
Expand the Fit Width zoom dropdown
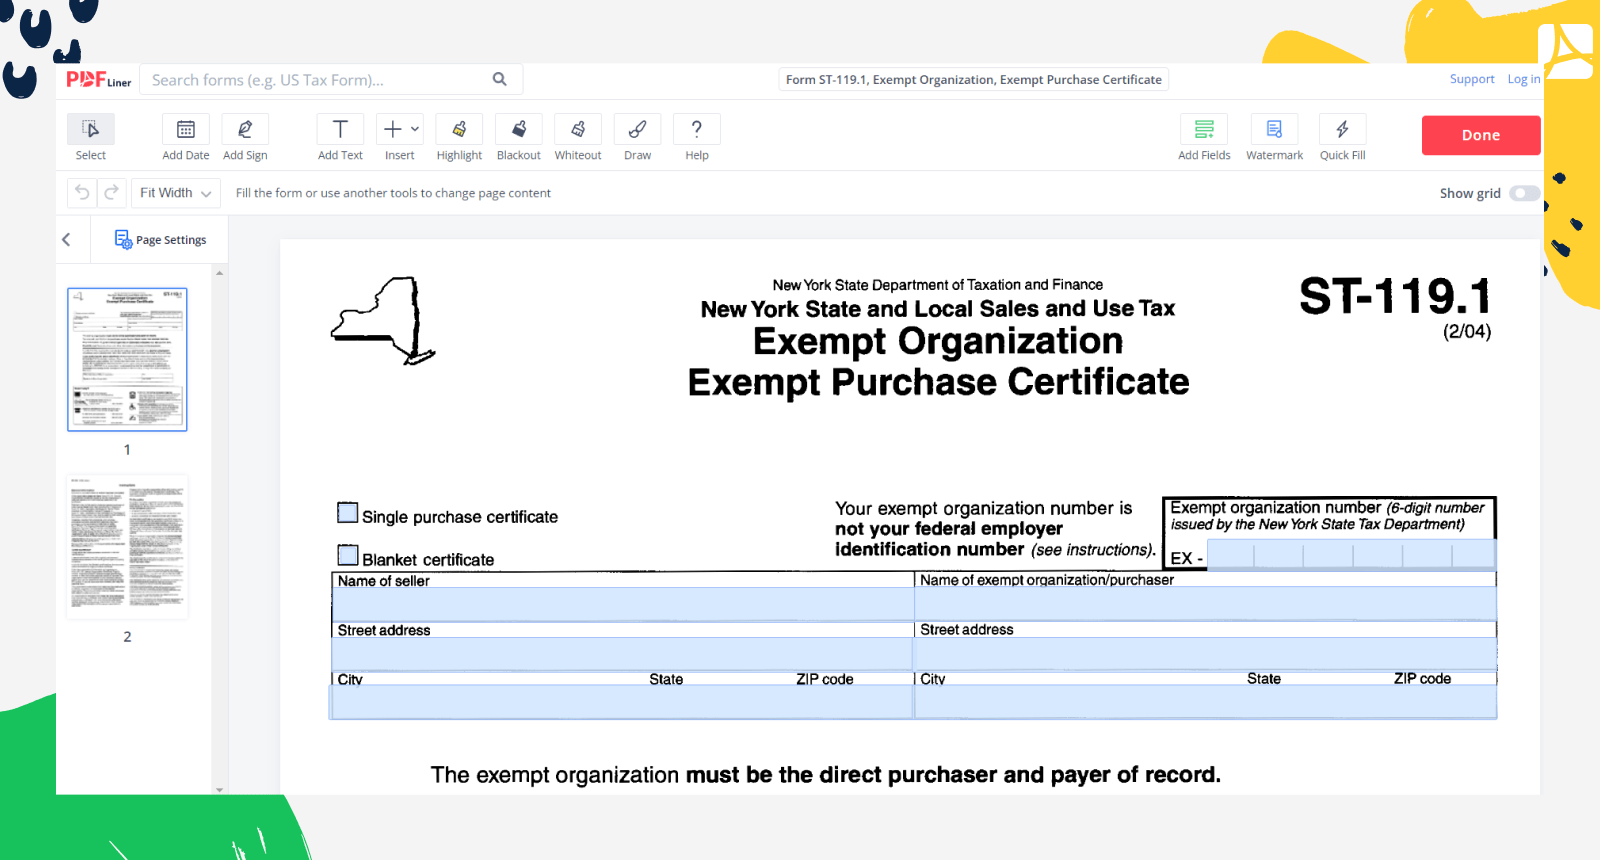click(176, 193)
